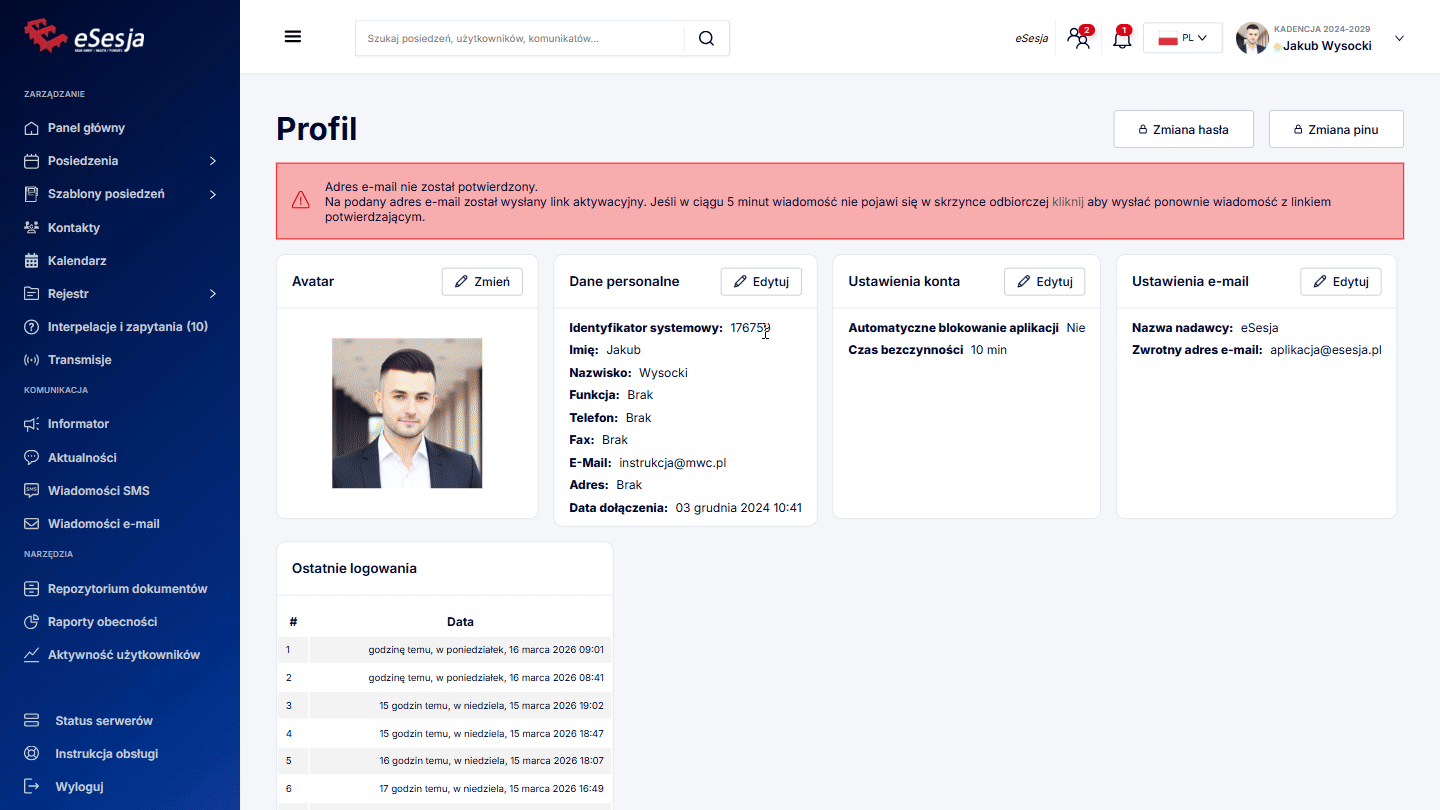
Task: Expand the Rejestr submenu
Action: (x=212, y=294)
